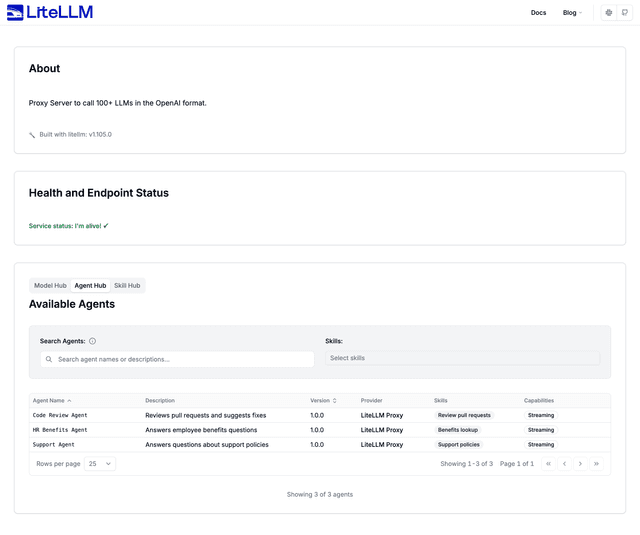The image size is (640, 535).
Task: Click version 1.0.0 in Code Review Agent row
Action: click(317, 415)
